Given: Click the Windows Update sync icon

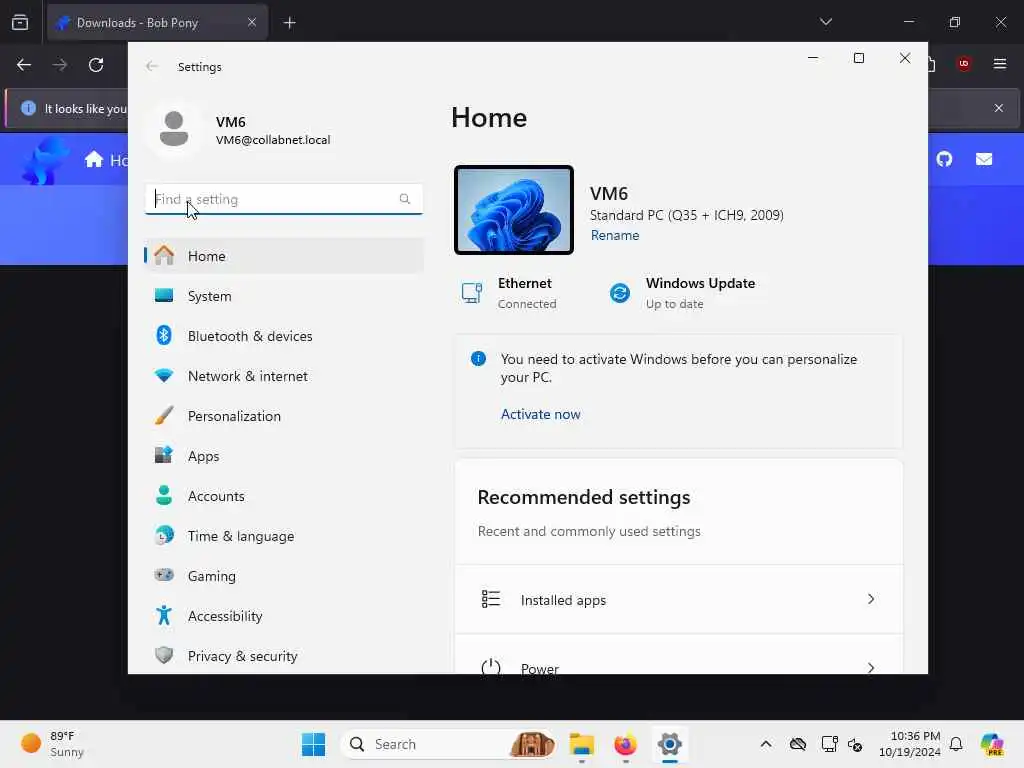Looking at the screenshot, I should [x=620, y=293].
